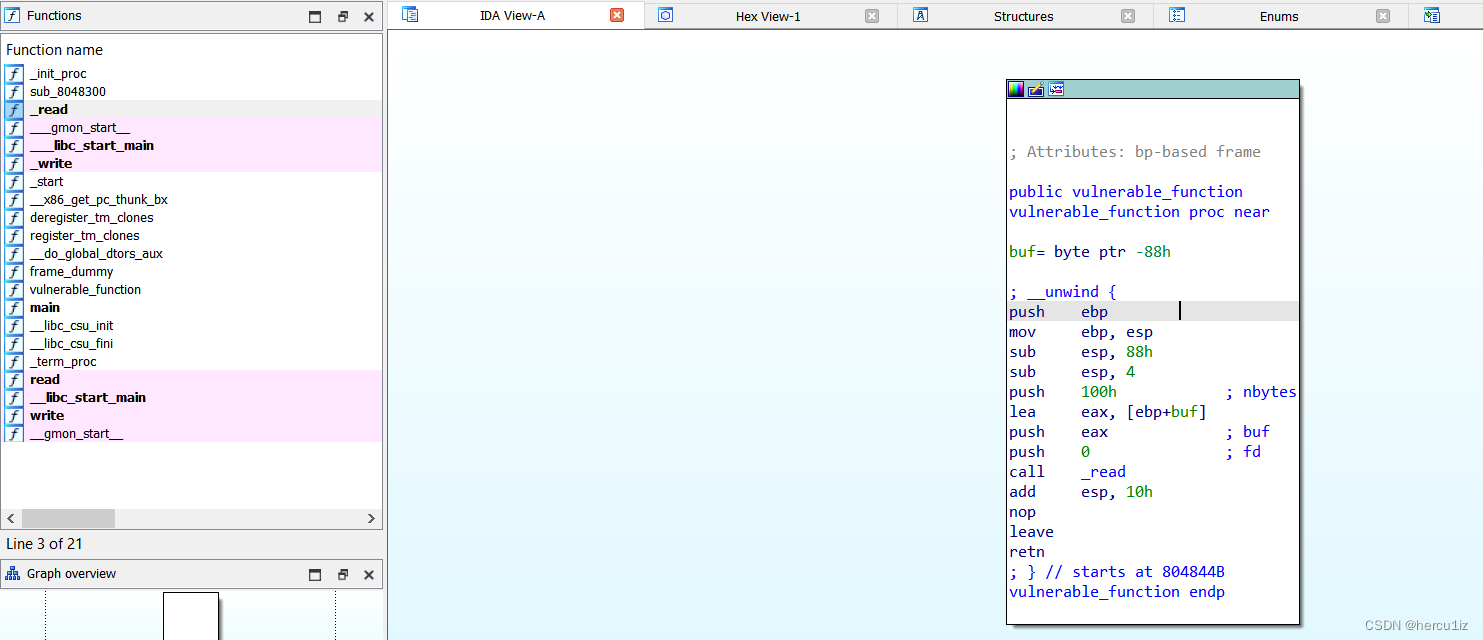Click the Structures tab icon
Screen dimensions: 1483x640
(922, 15)
